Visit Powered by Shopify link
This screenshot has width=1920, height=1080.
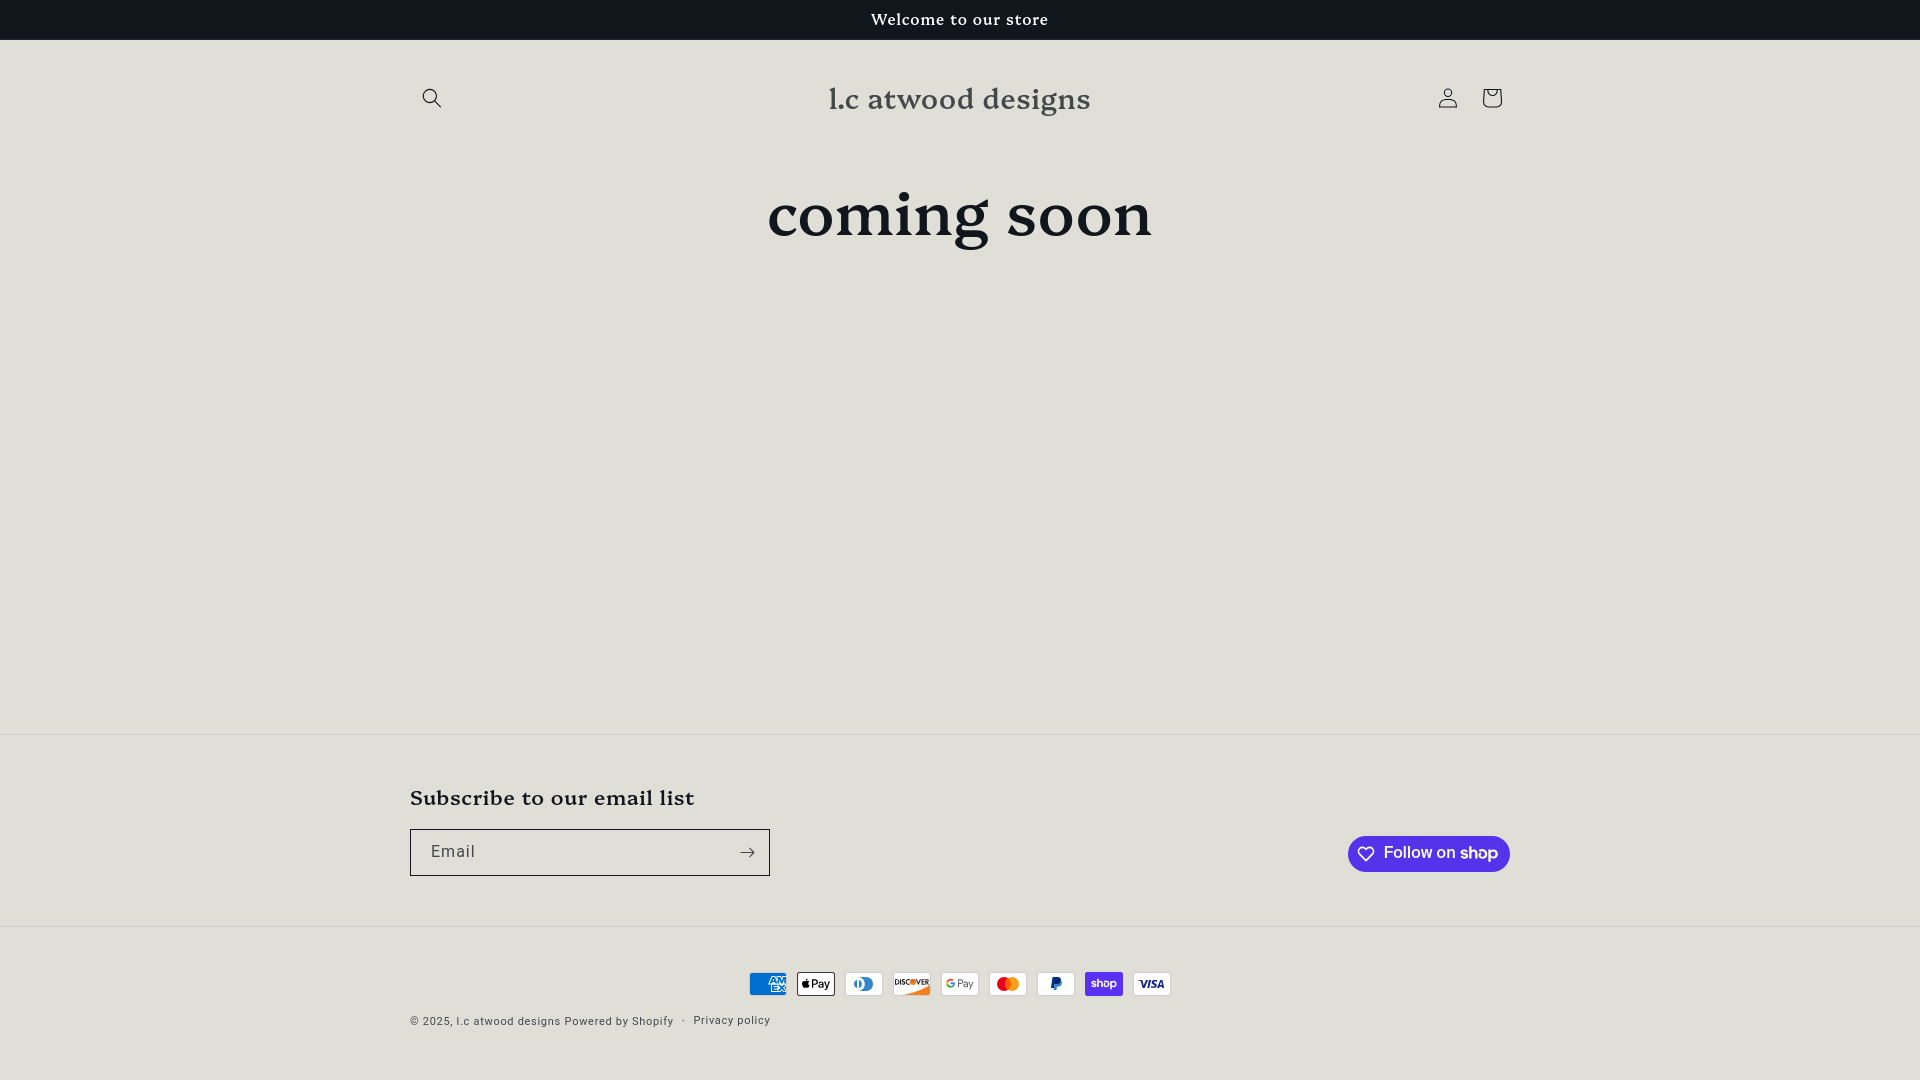point(619,1022)
